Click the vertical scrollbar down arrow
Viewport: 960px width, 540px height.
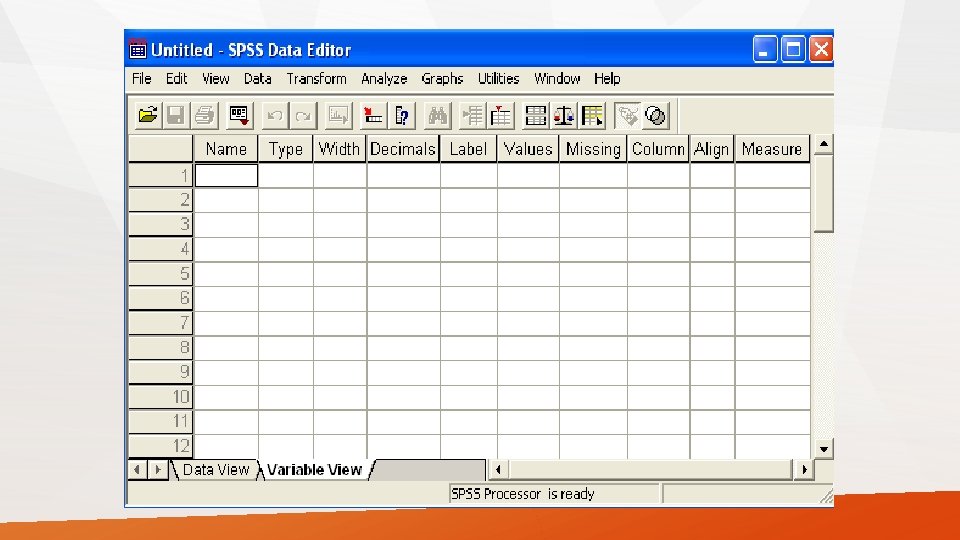[823, 449]
